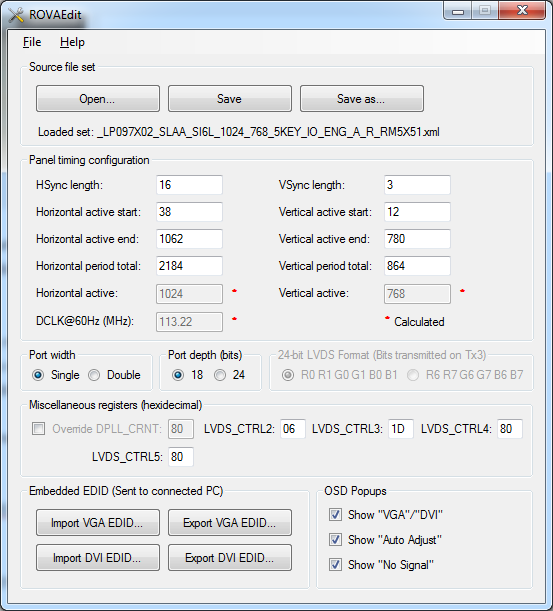Open the File menu
The height and width of the screenshot is (611, 553).
tap(32, 42)
